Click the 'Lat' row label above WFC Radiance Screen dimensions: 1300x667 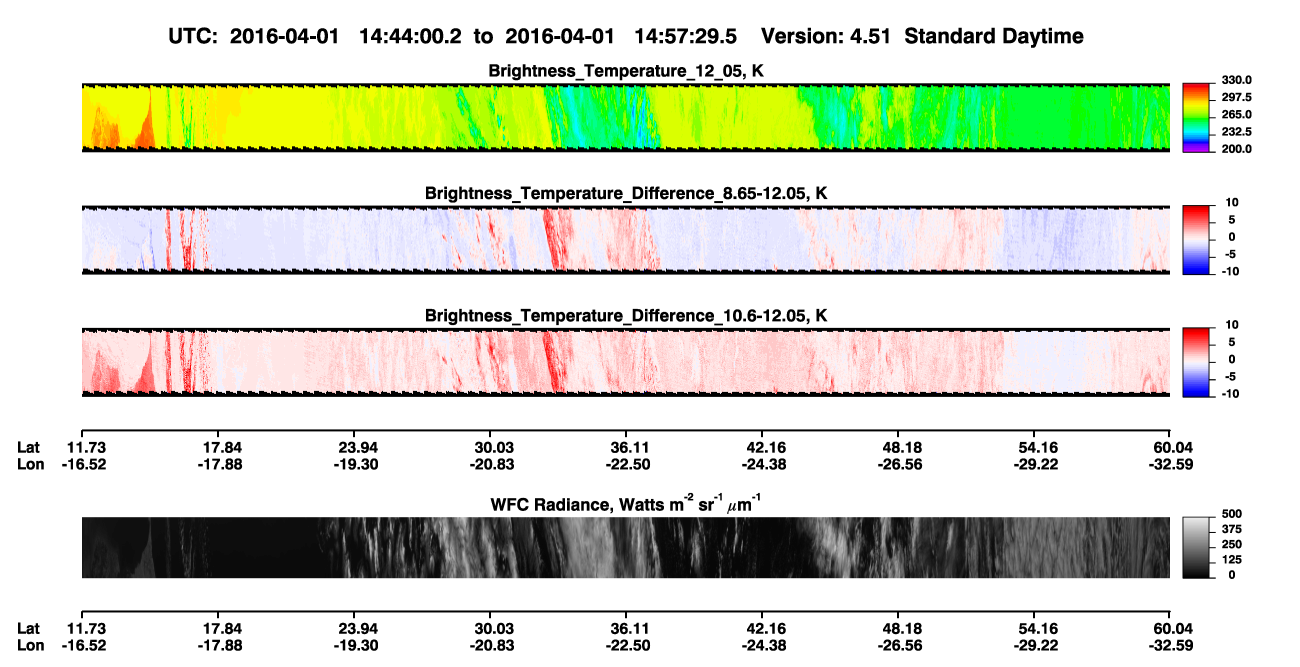(29, 447)
